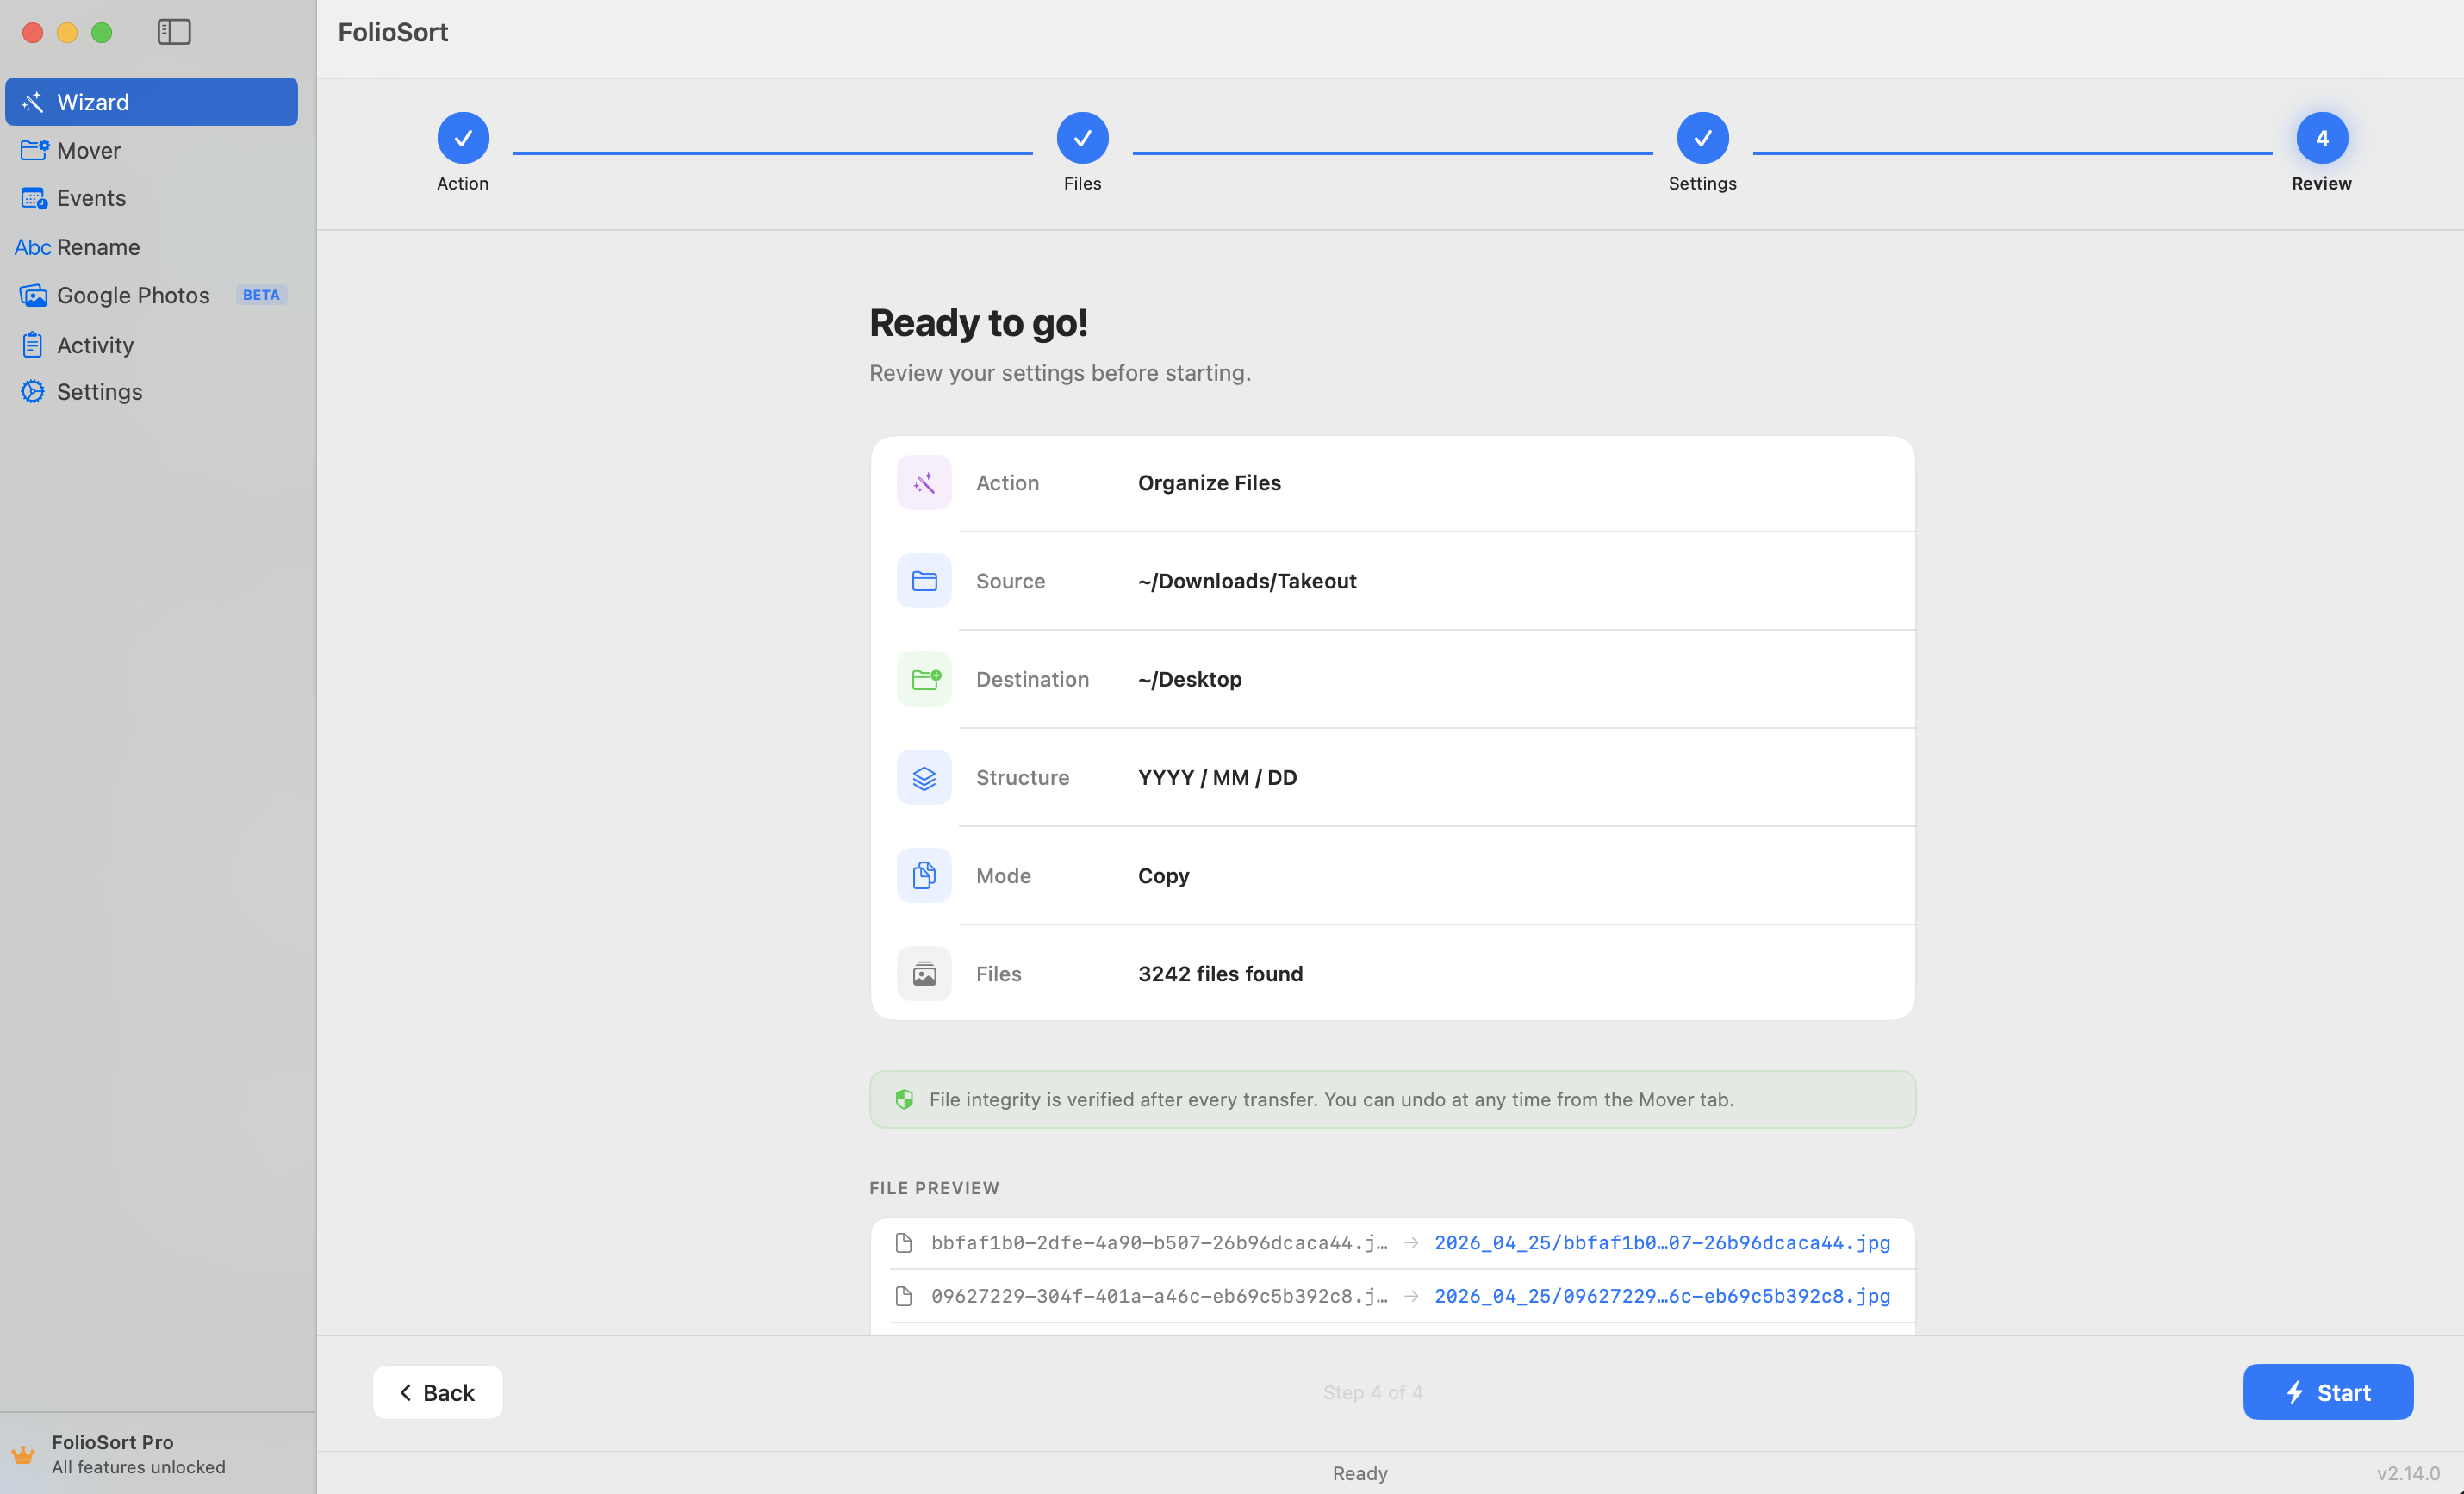Viewport: 2464px width, 1494px height.
Task: Click the ~/Downloads/Takeout source path
Action: pyautogui.click(x=1247, y=581)
